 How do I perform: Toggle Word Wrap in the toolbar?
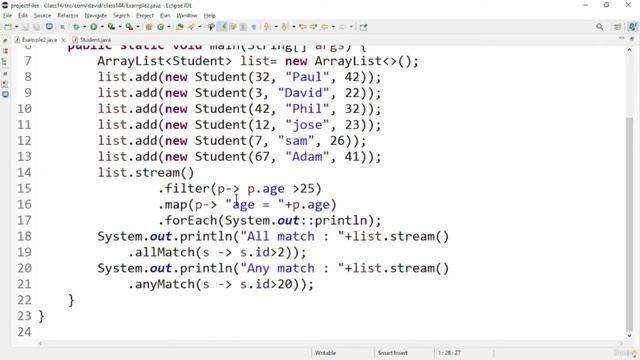[233, 27]
